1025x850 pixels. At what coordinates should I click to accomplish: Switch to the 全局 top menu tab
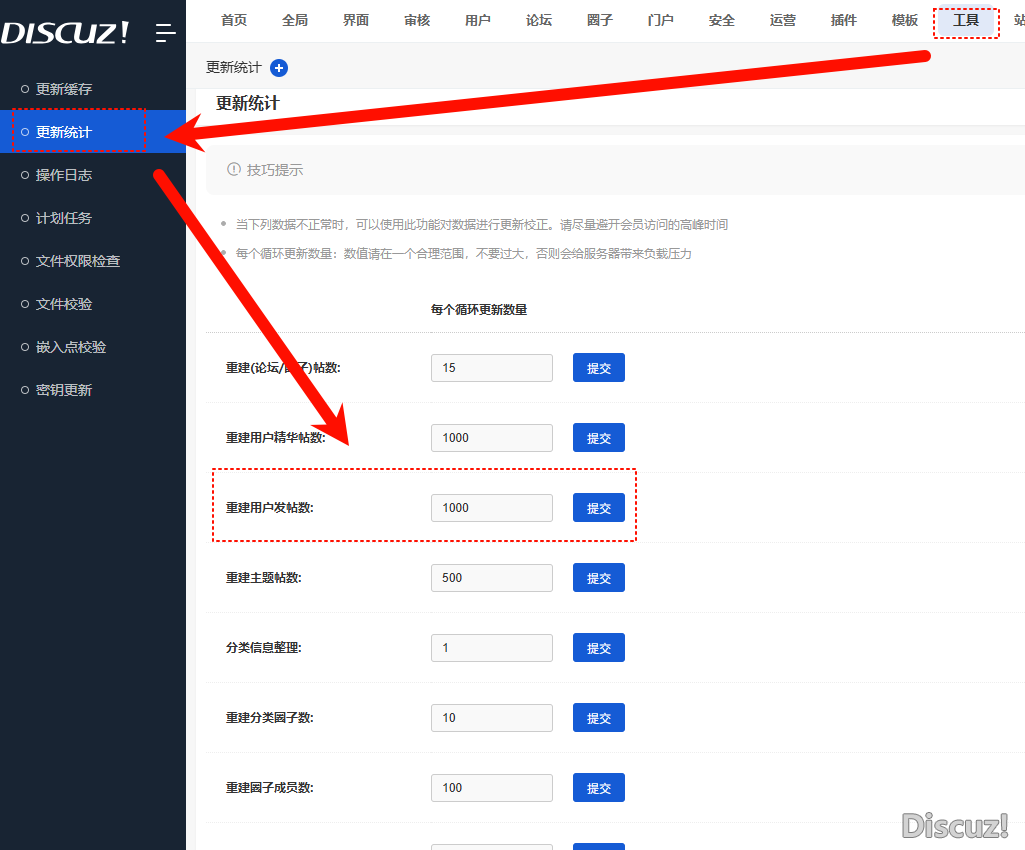pos(295,20)
